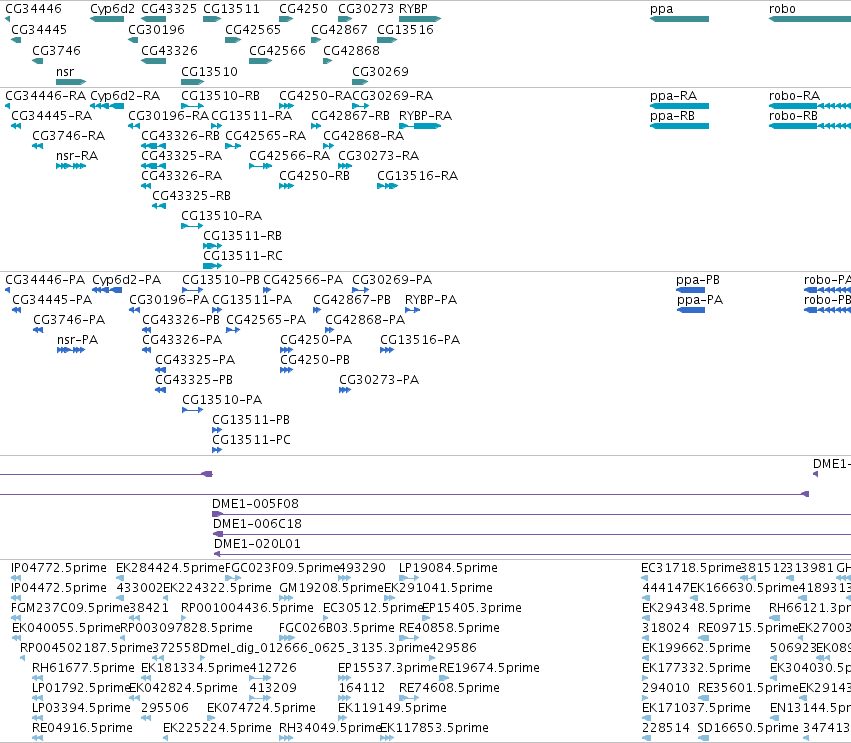Viewport: 851px width, 743px height.
Task: Select the EK074724.5prime EST label
Action: 261,708
